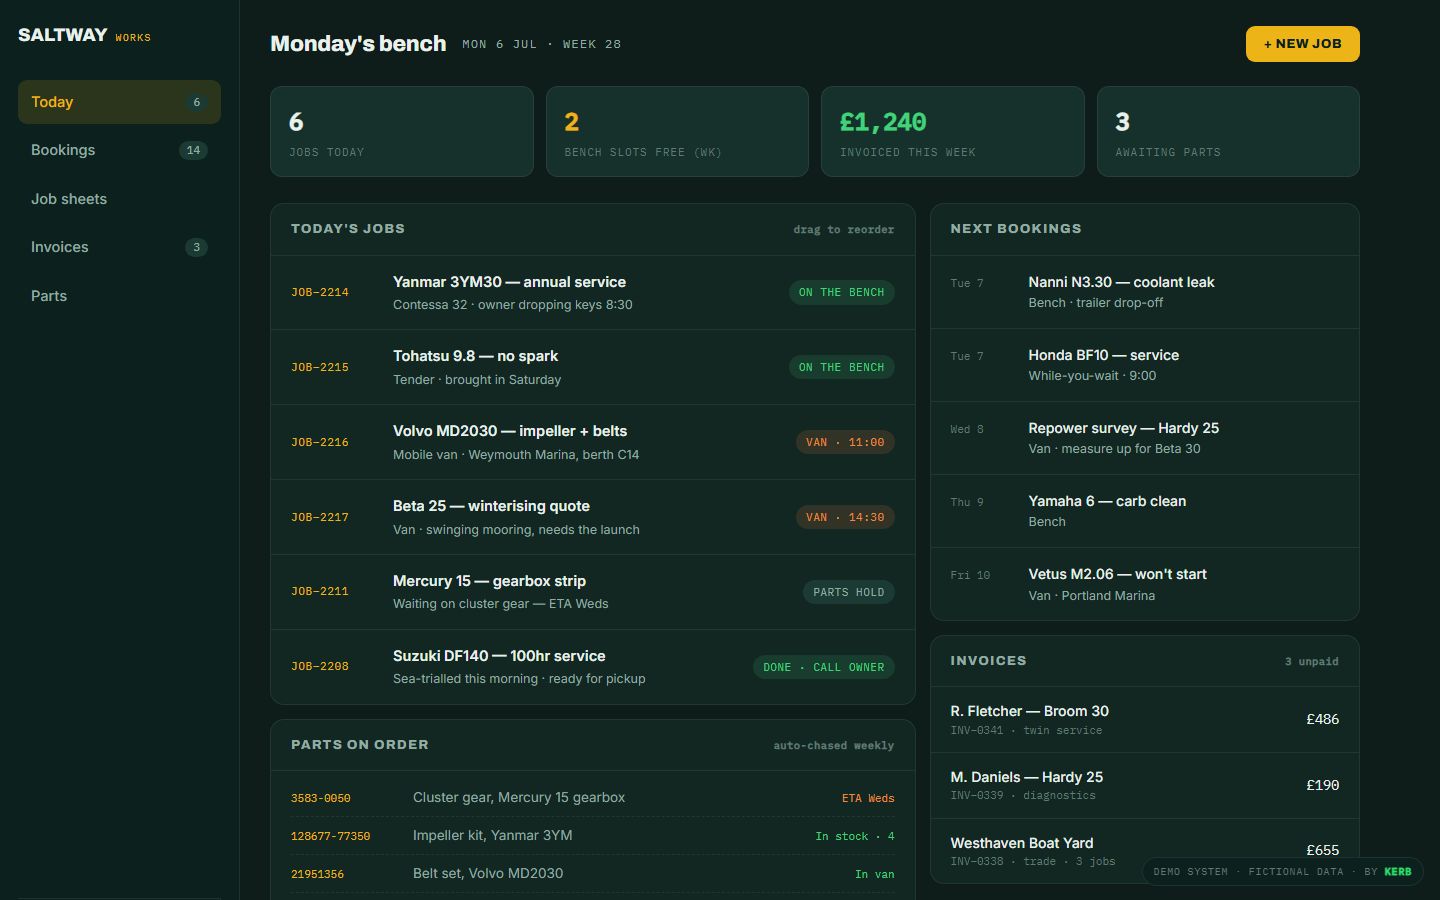Open the Invoiced This Week card
The width and height of the screenshot is (1440, 900).
[952, 131]
